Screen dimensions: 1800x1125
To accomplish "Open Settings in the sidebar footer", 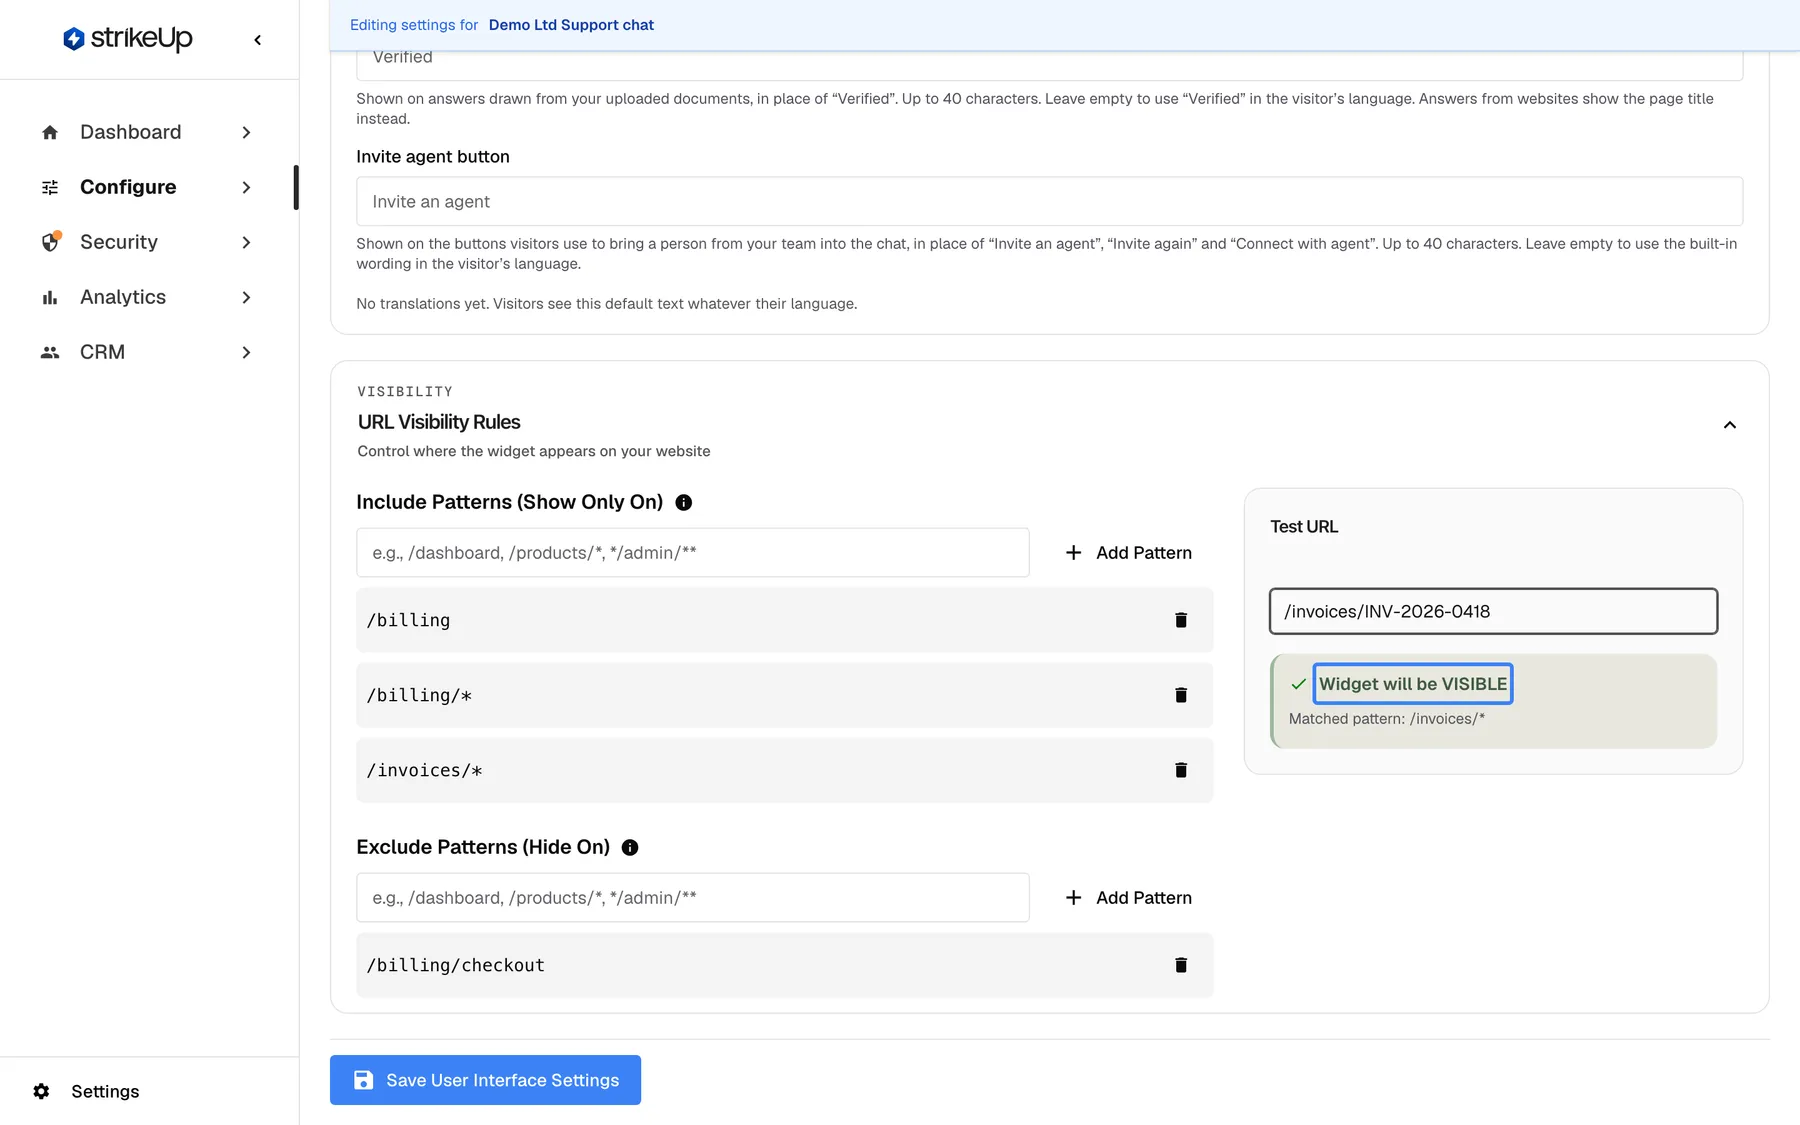I will pyautogui.click(x=105, y=1091).
